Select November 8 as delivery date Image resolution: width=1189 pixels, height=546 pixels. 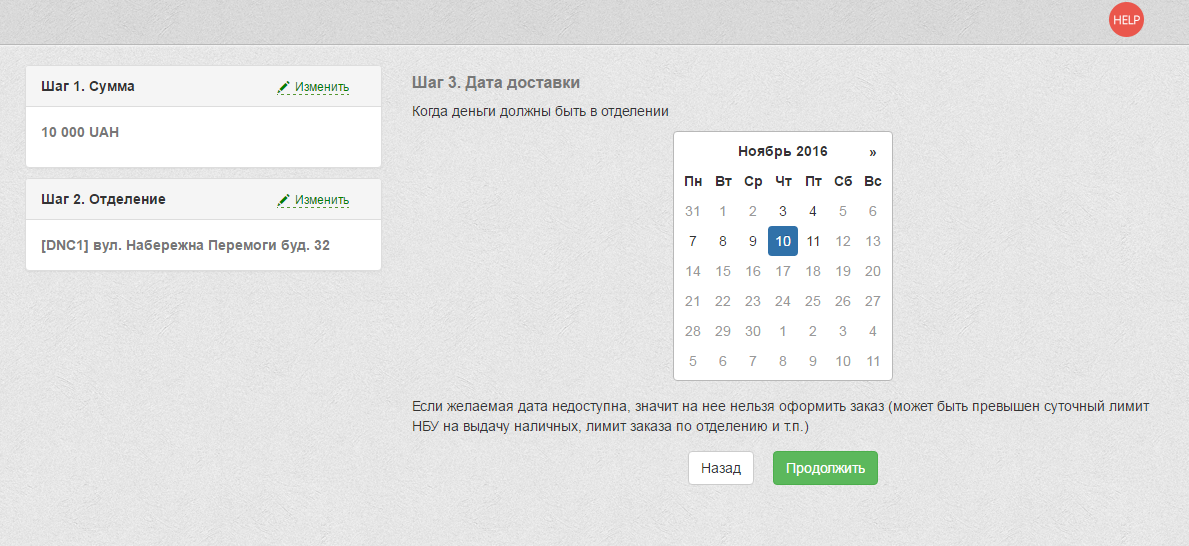[723, 241]
